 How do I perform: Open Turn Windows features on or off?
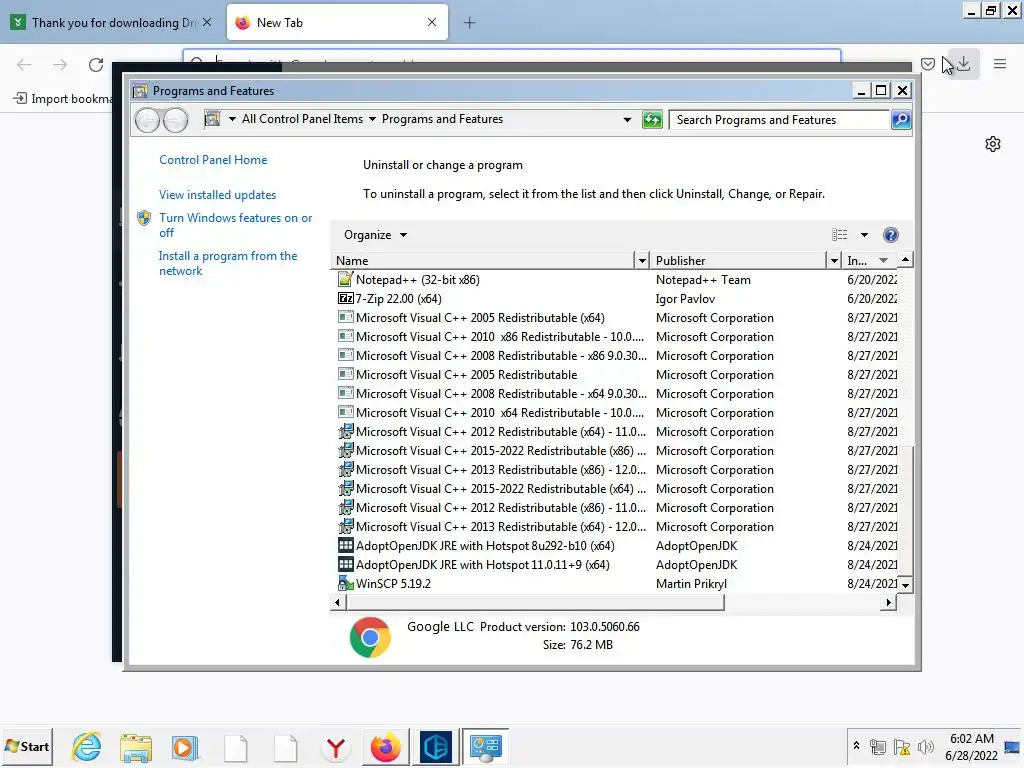(x=235, y=225)
